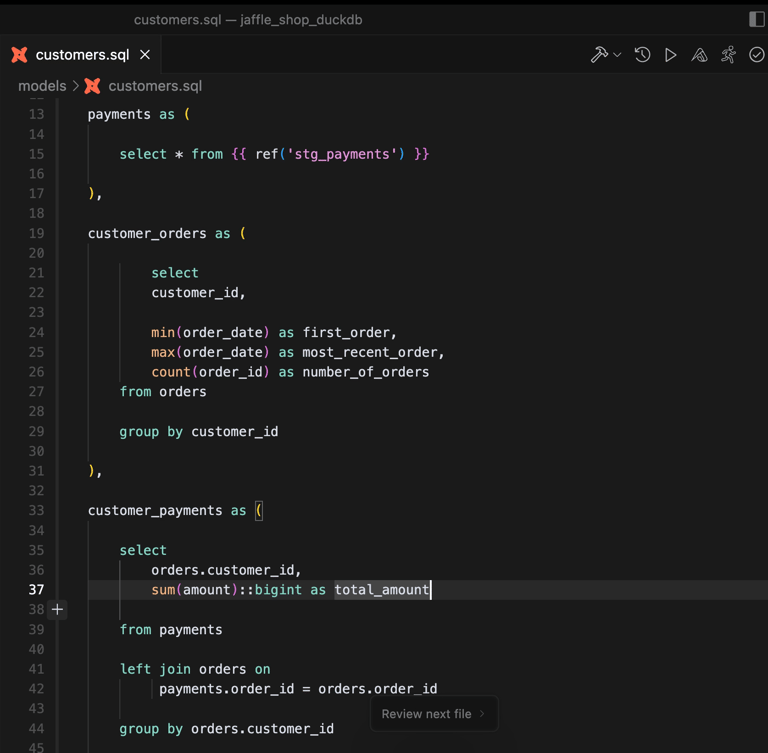Click 'left join orders on' on line 41
The image size is (768, 753).
195,669
